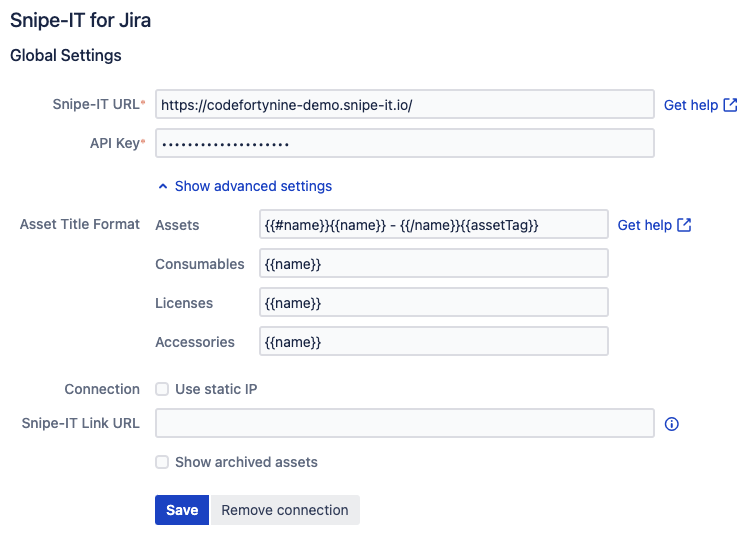Click the Consumables title format field
Viewport: 752px width, 542px height.
tap(432, 264)
